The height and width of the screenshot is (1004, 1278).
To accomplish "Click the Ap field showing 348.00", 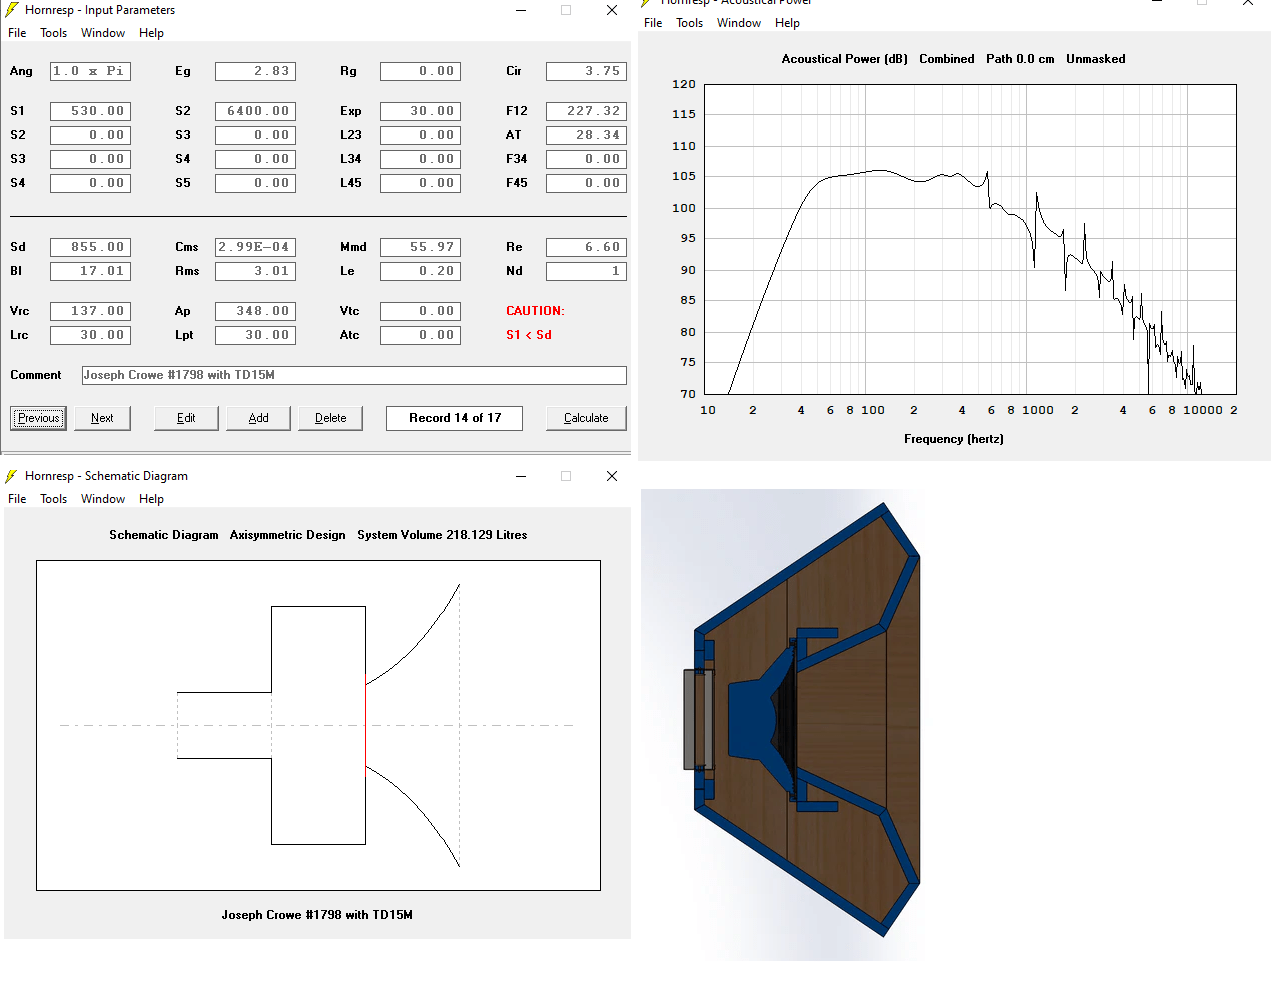I will 255,311.
